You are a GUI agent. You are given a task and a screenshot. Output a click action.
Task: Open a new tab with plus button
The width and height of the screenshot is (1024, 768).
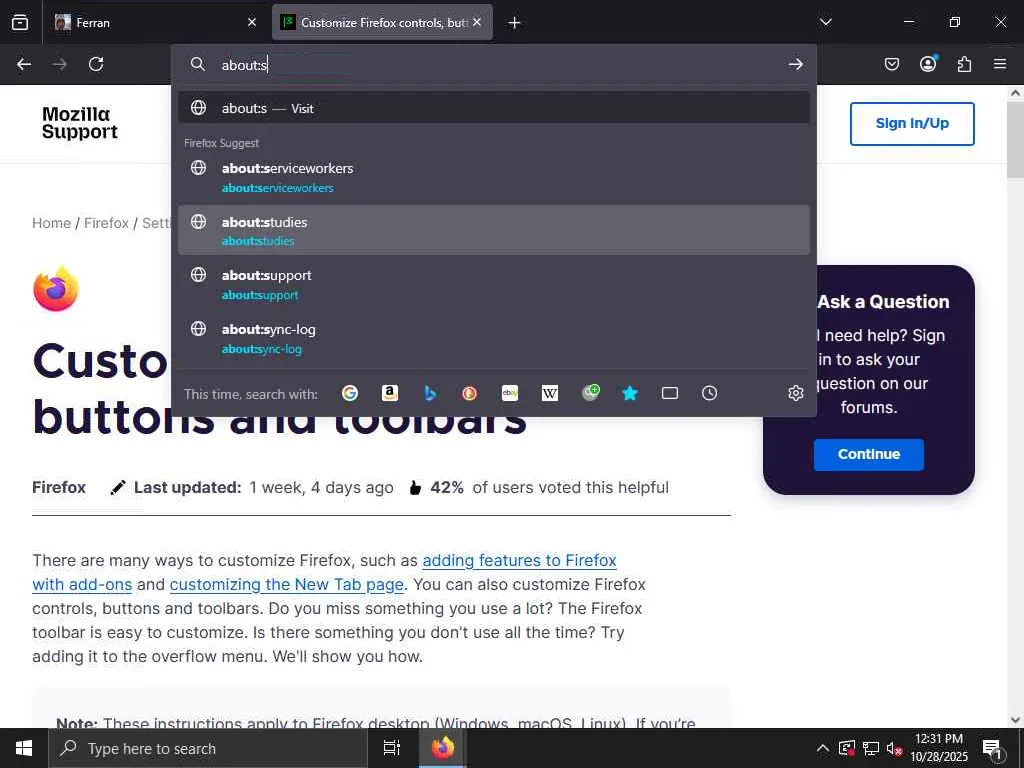pyautogui.click(x=515, y=23)
